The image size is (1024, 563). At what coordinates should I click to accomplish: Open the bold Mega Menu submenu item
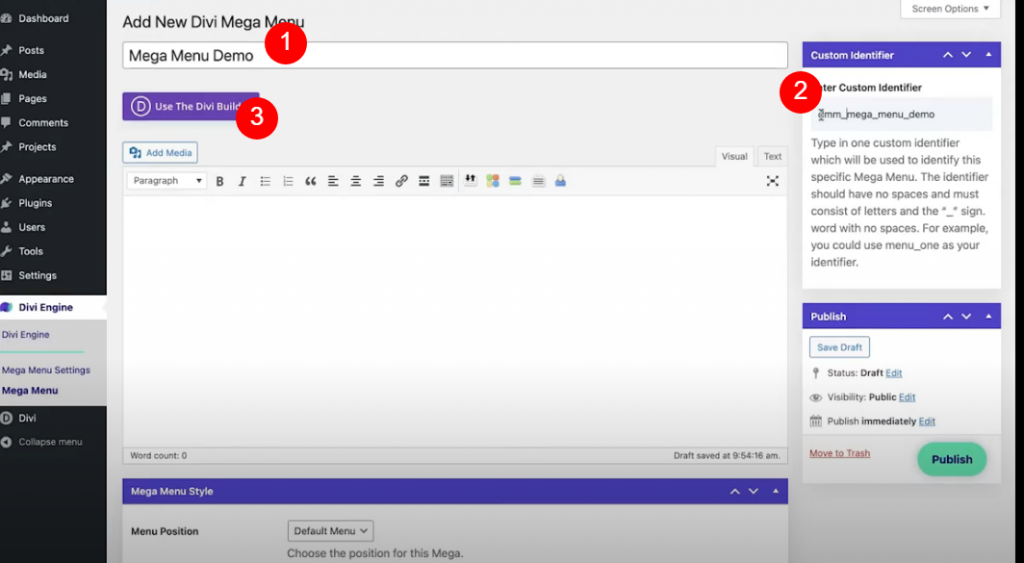click(x=30, y=391)
